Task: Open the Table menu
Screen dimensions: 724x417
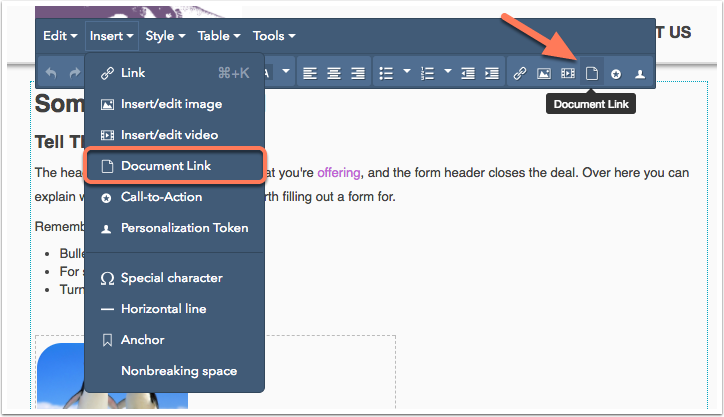Action: (x=219, y=36)
